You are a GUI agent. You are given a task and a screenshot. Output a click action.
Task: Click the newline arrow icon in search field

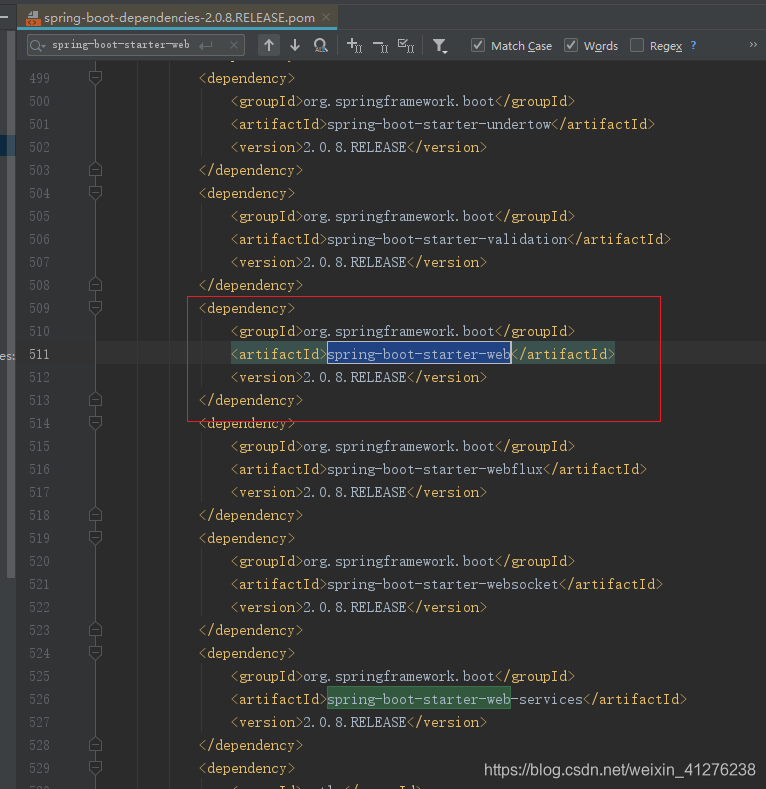(205, 45)
